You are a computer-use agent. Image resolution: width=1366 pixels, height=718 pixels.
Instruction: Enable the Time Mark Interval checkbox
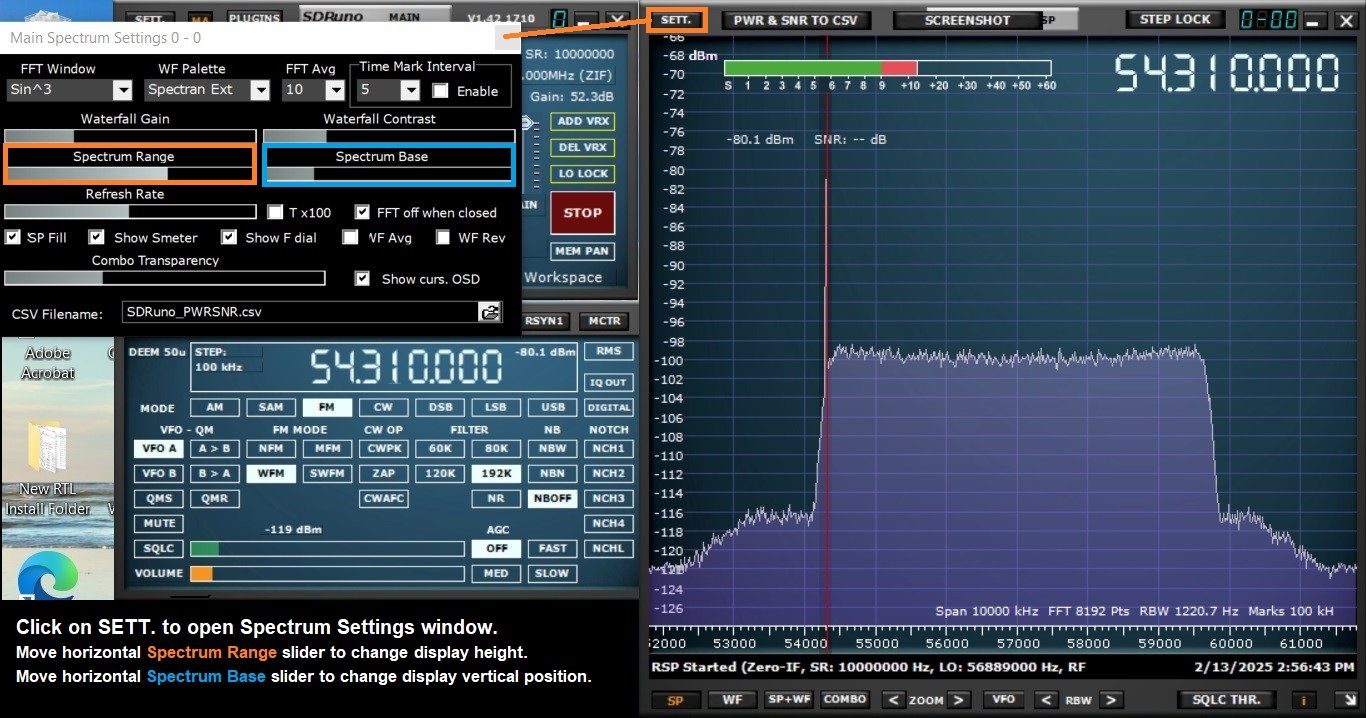[440, 91]
